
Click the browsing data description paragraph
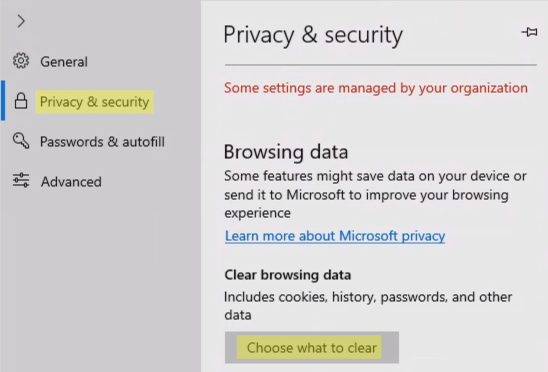click(x=375, y=194)
